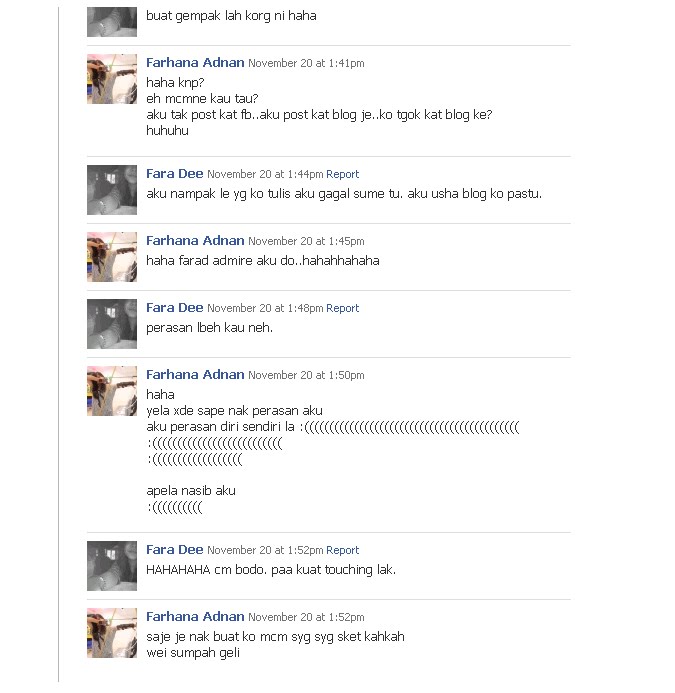
Task: Report the 'perasan lbeh kau neh' comment
Action: pyautogui.click(x=343, y=308)
